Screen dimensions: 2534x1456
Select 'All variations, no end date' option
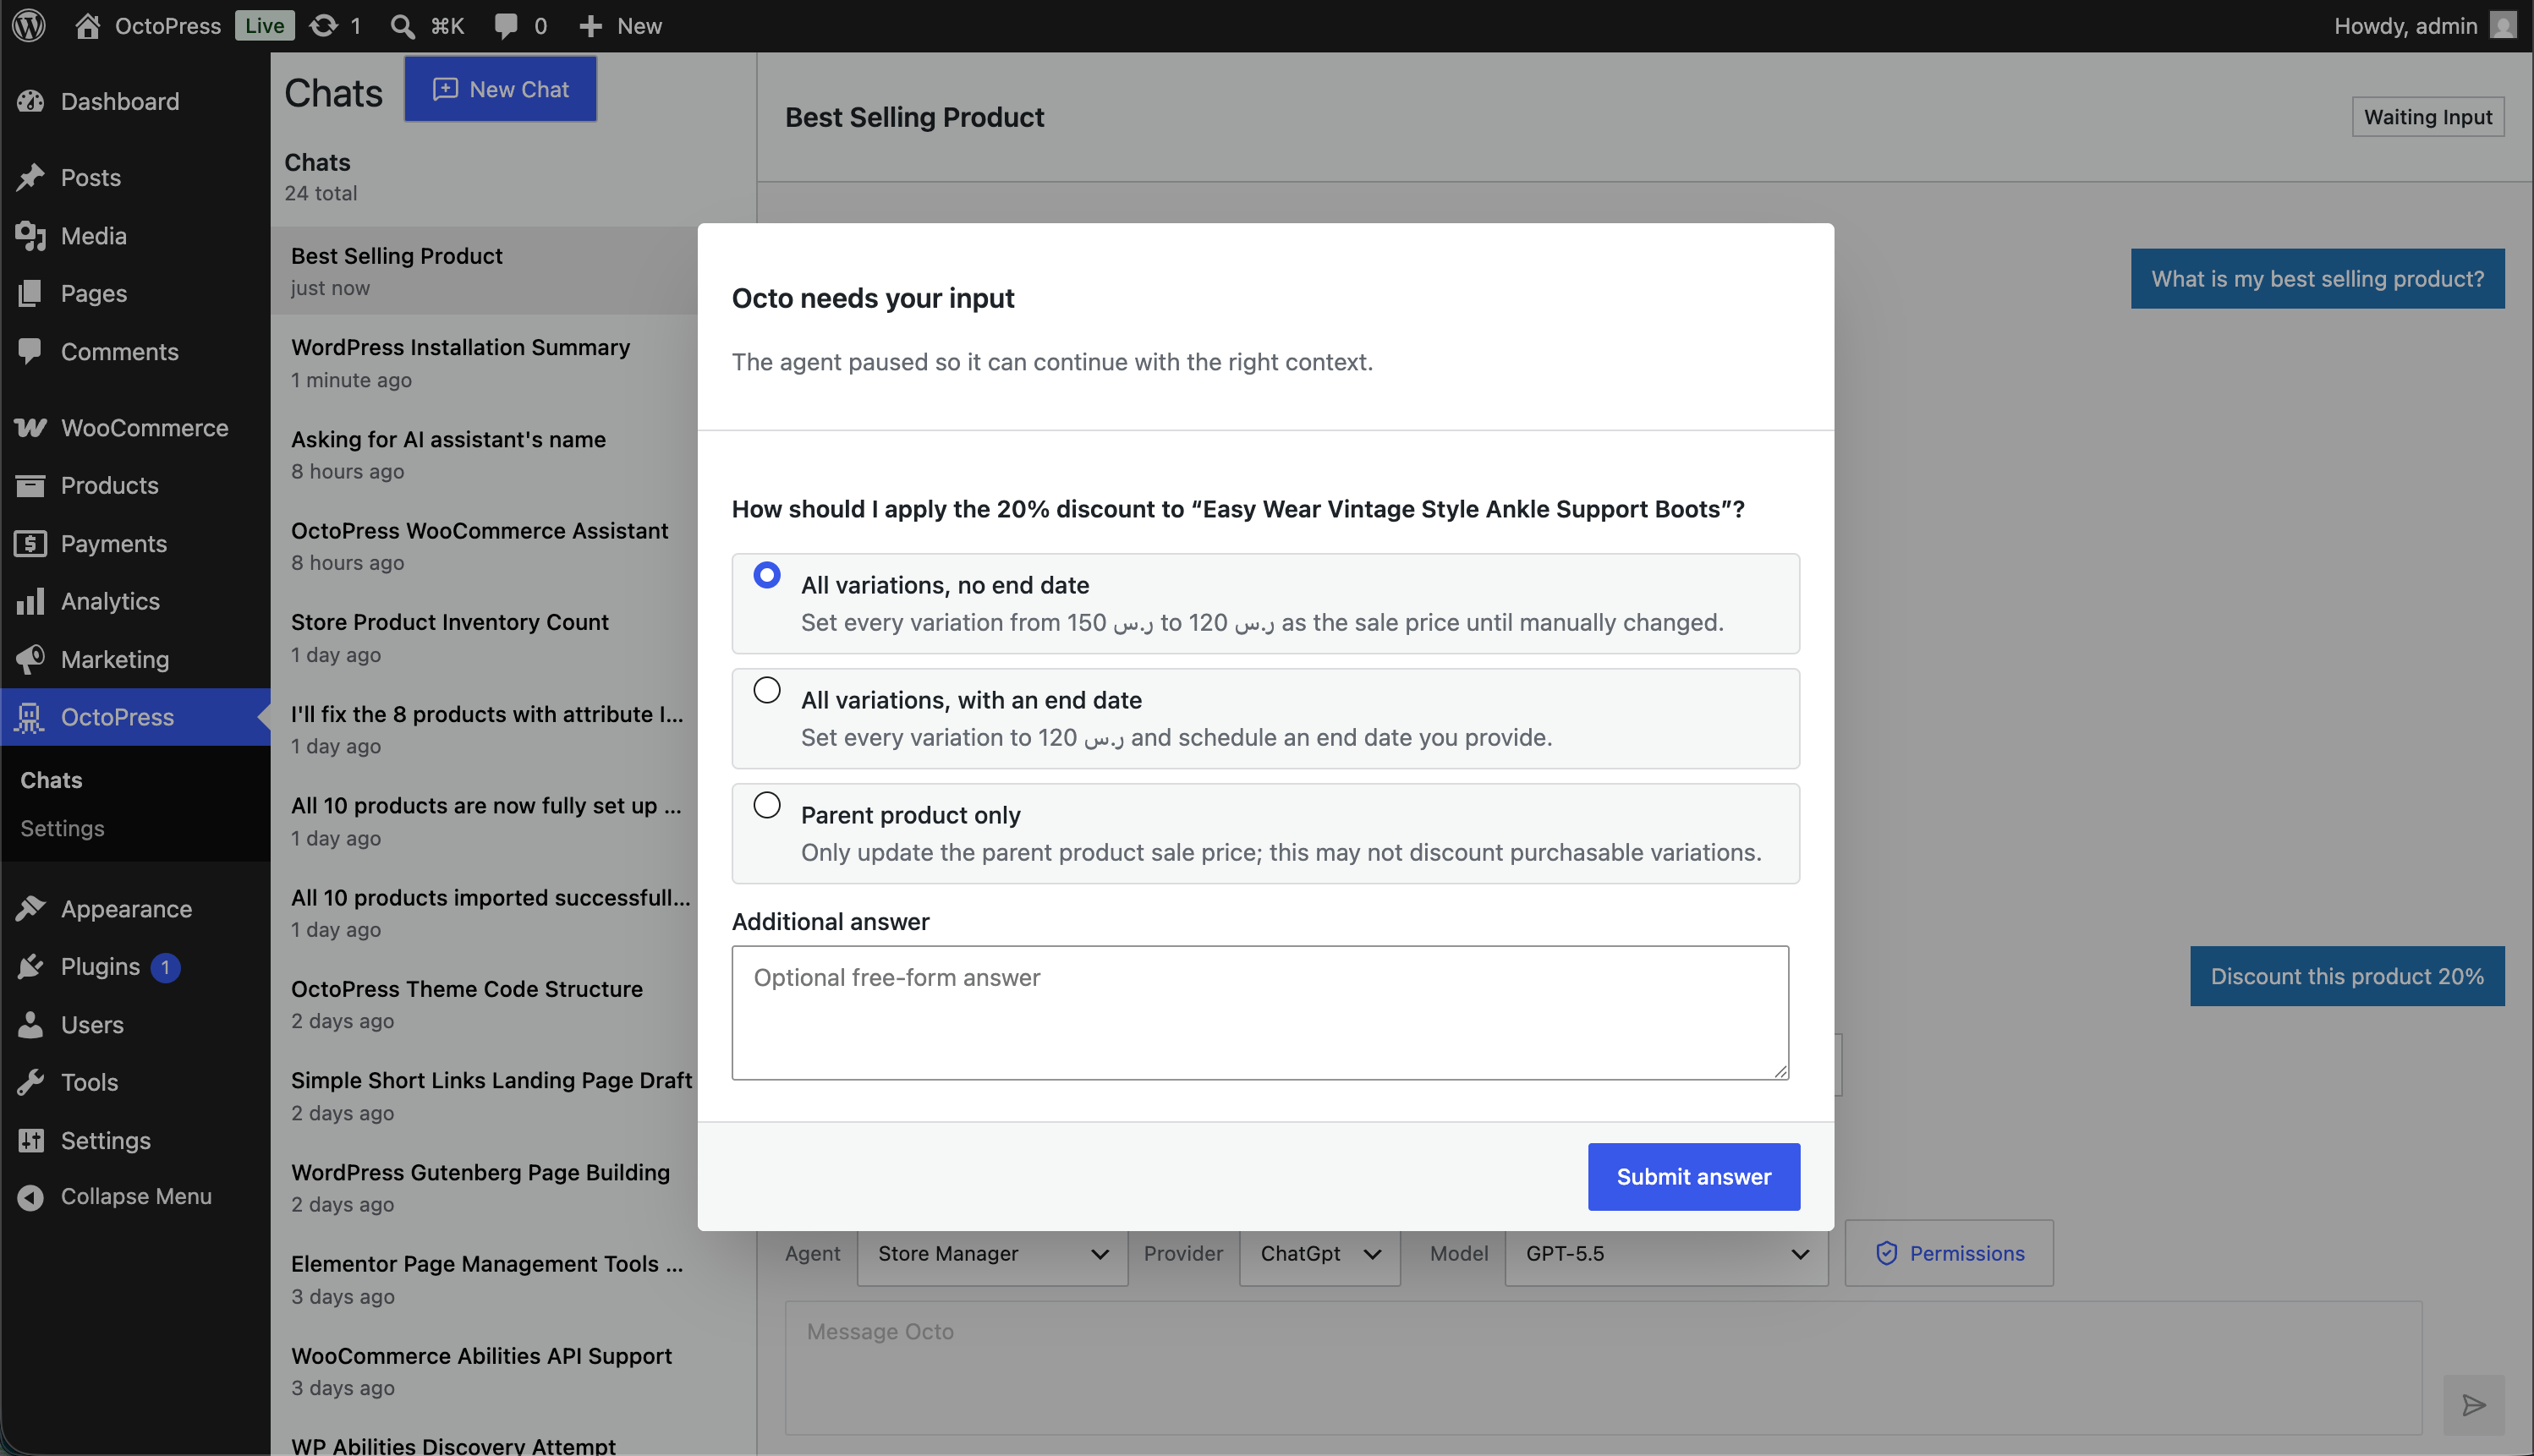point(767,575)
